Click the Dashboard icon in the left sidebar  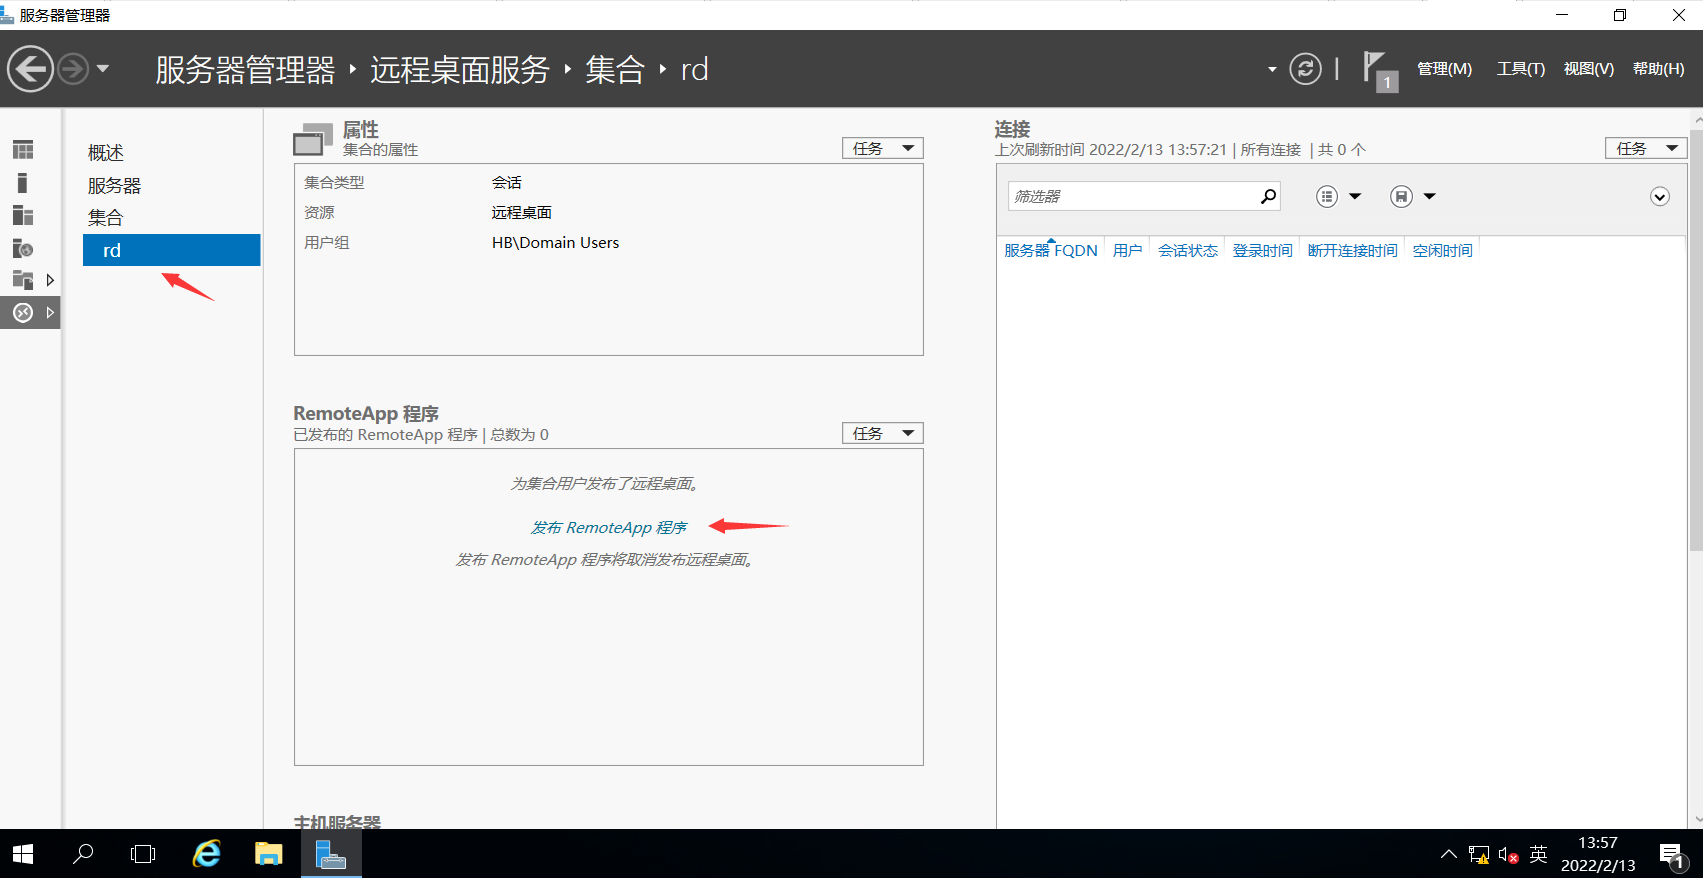point(23,150)
